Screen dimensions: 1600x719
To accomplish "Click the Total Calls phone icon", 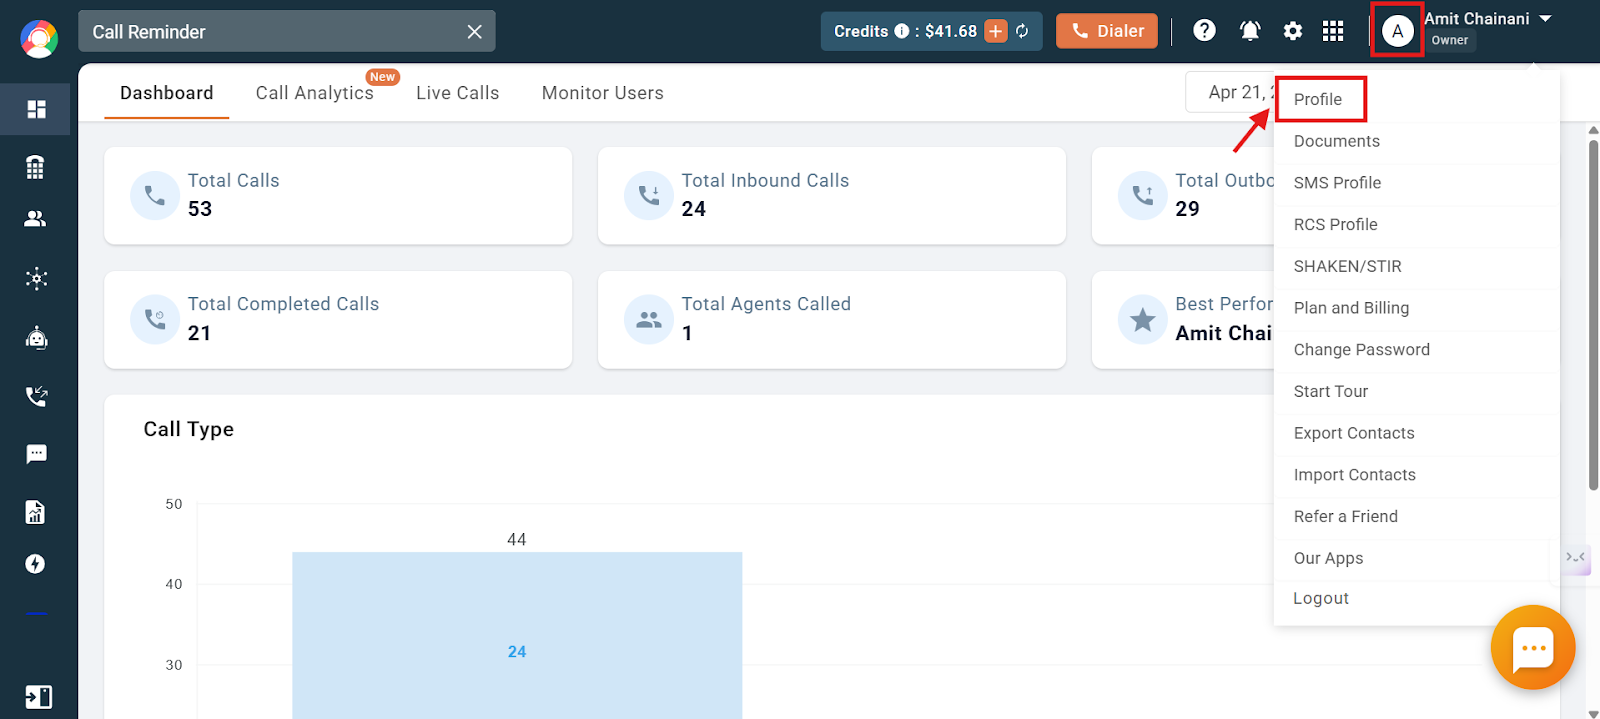I will [x=155, y=195].
